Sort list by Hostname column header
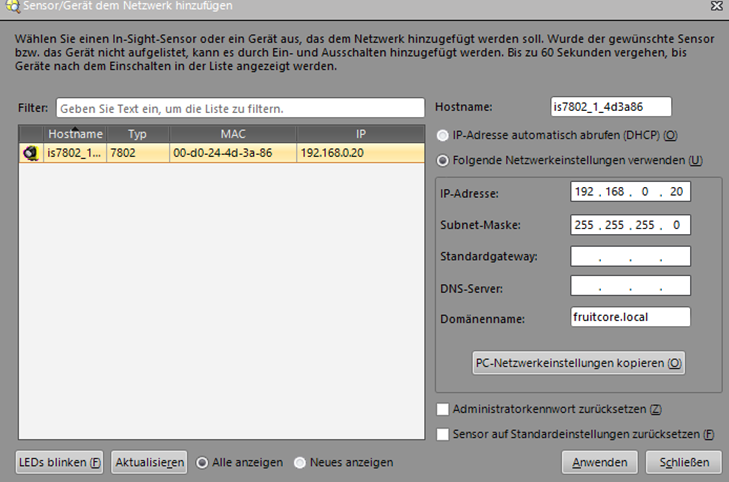This screenshot has height=482, width=729. pos(75,133)
